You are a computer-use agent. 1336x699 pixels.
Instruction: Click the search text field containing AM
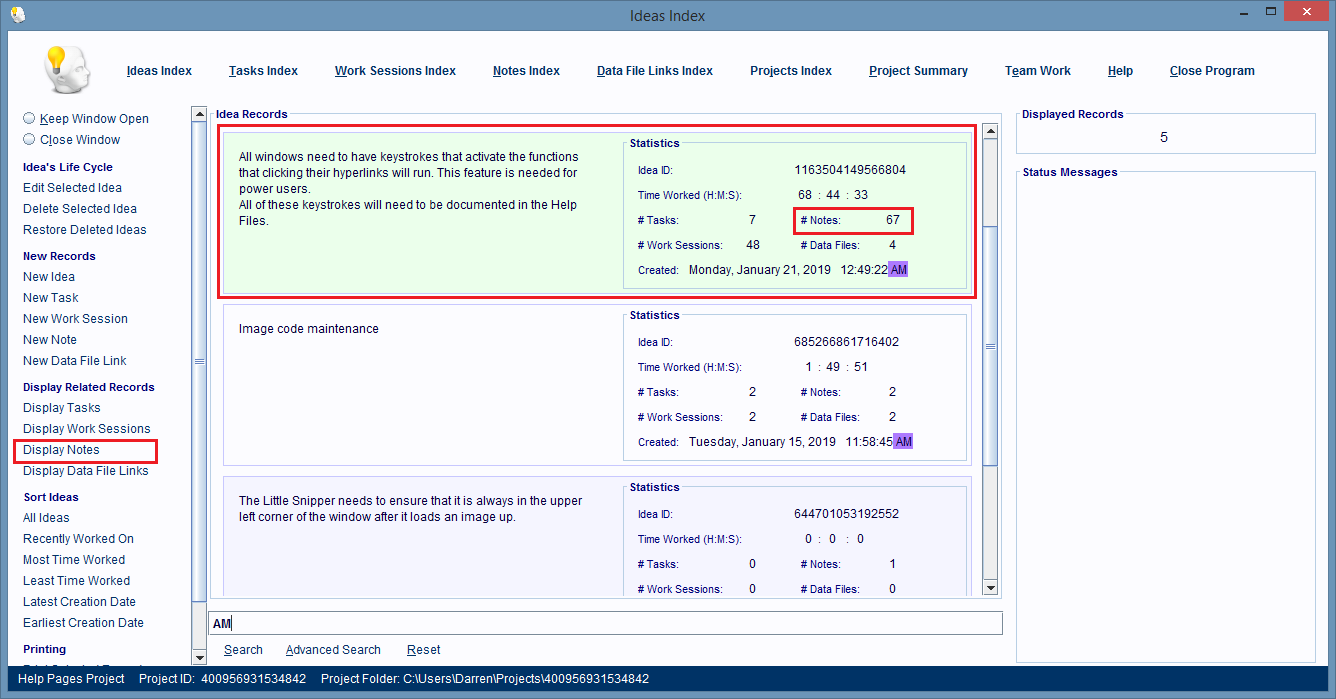coord(605,623)
